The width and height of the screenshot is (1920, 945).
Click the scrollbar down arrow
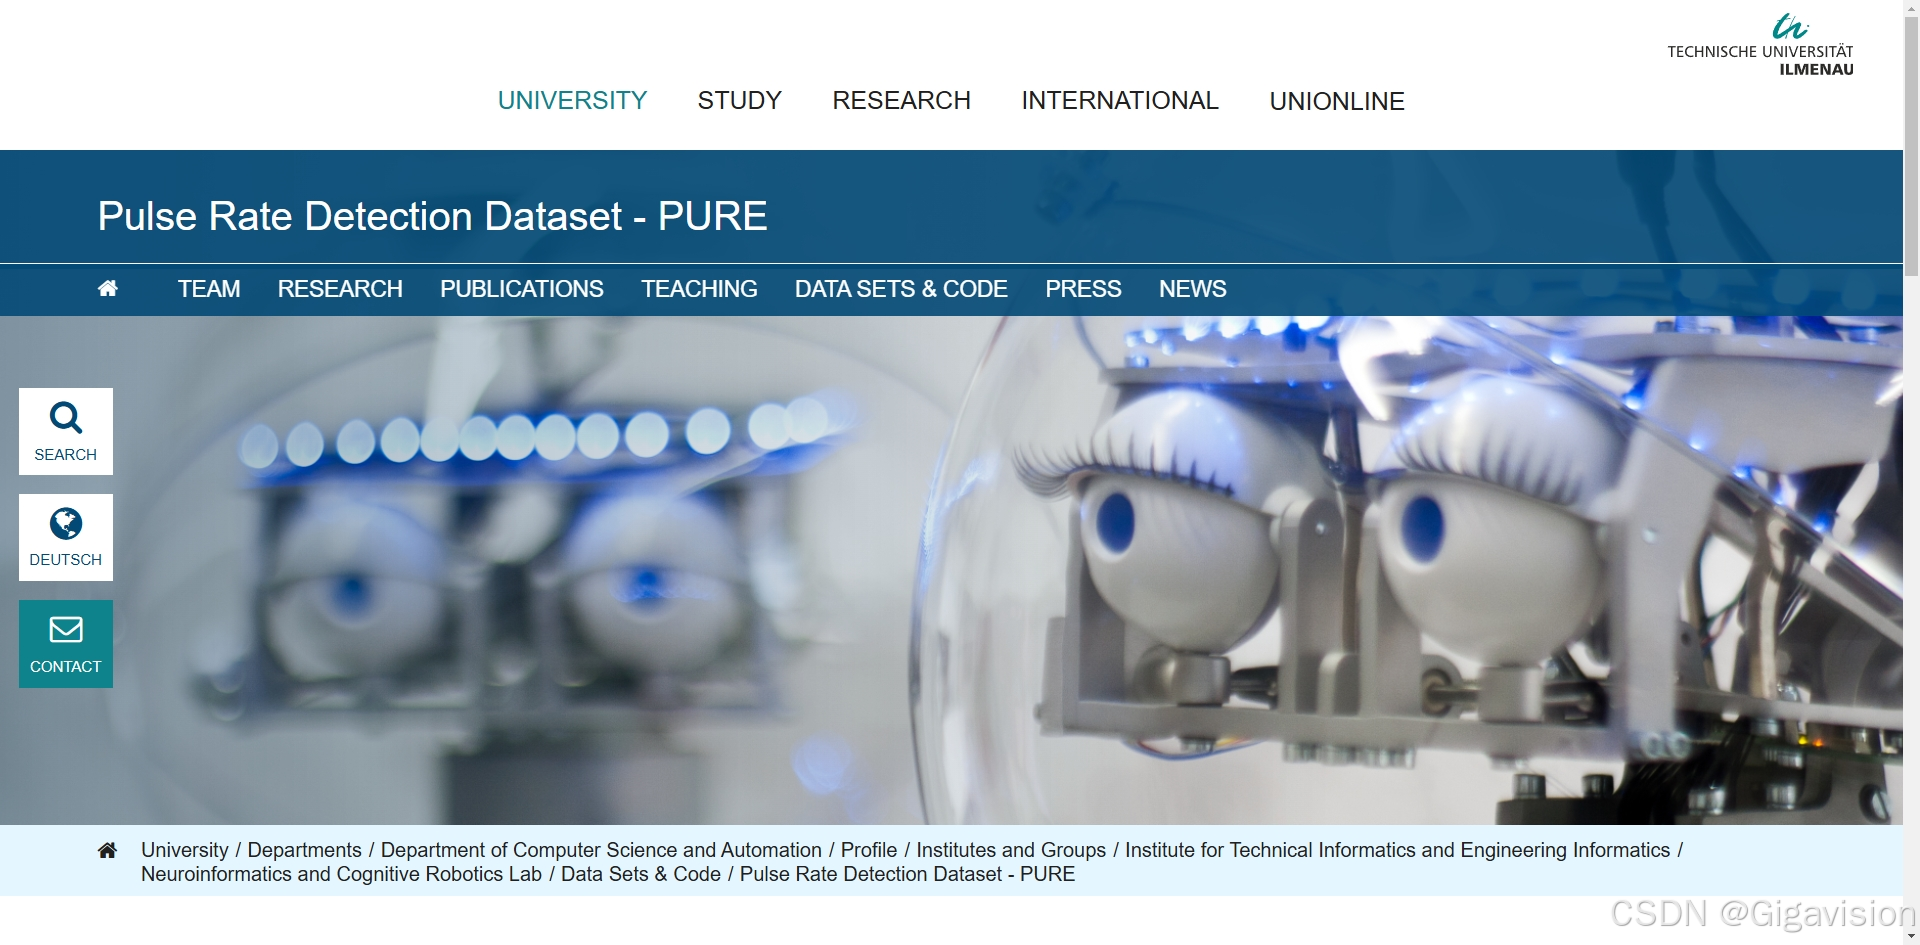click(1911, 937)
